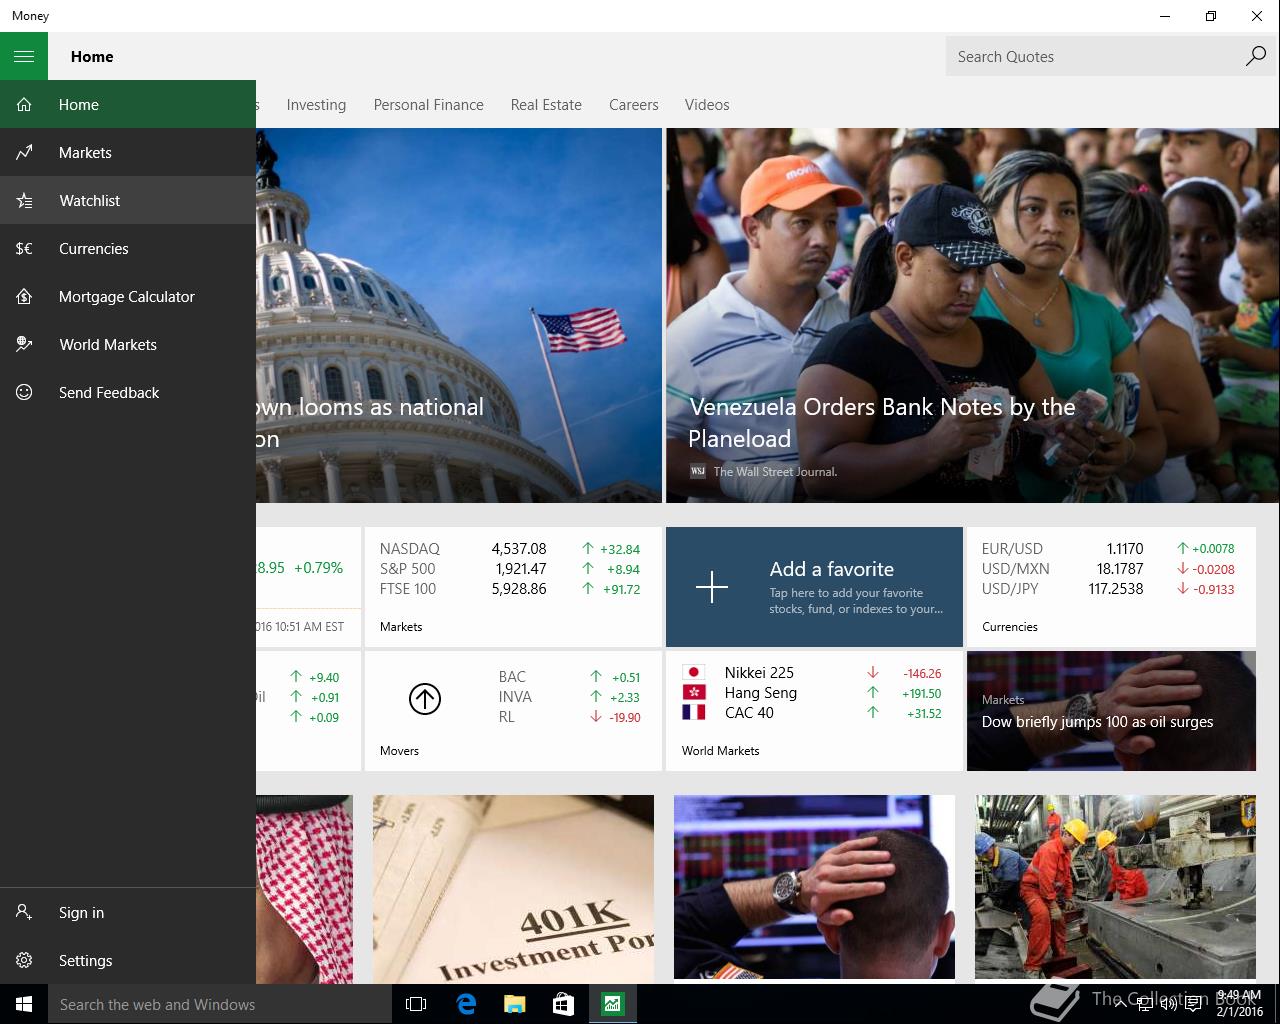Open Dow briefly jumps 100 article
The width and height of the screenshot is (1280, 1024).
point(1111,711)
